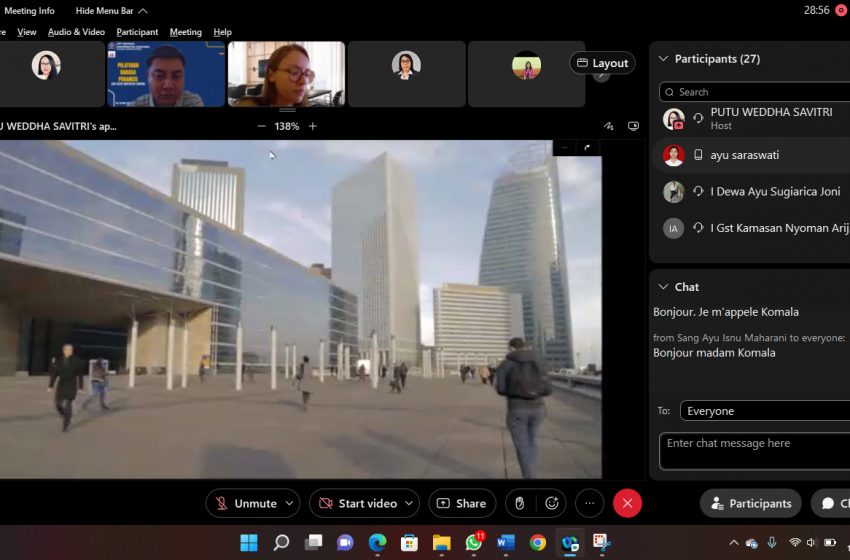Screen dimensions: 850x560
Task: Open the more options ellipsis button
Action: (x=590, y=503)
